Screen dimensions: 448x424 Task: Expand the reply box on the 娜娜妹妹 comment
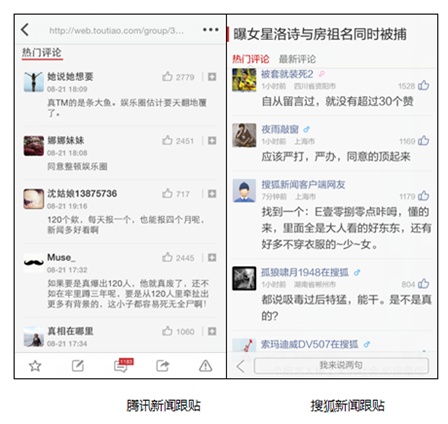tap(212, 141)
